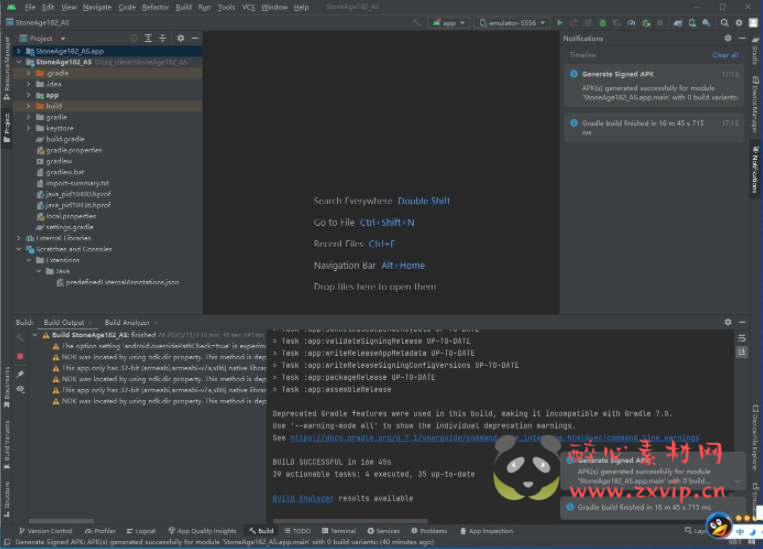Viewport: 763px width, 549px height.
Task: Open Project panel gear settings
Action: pyautogui.click(x=180, y=38)
